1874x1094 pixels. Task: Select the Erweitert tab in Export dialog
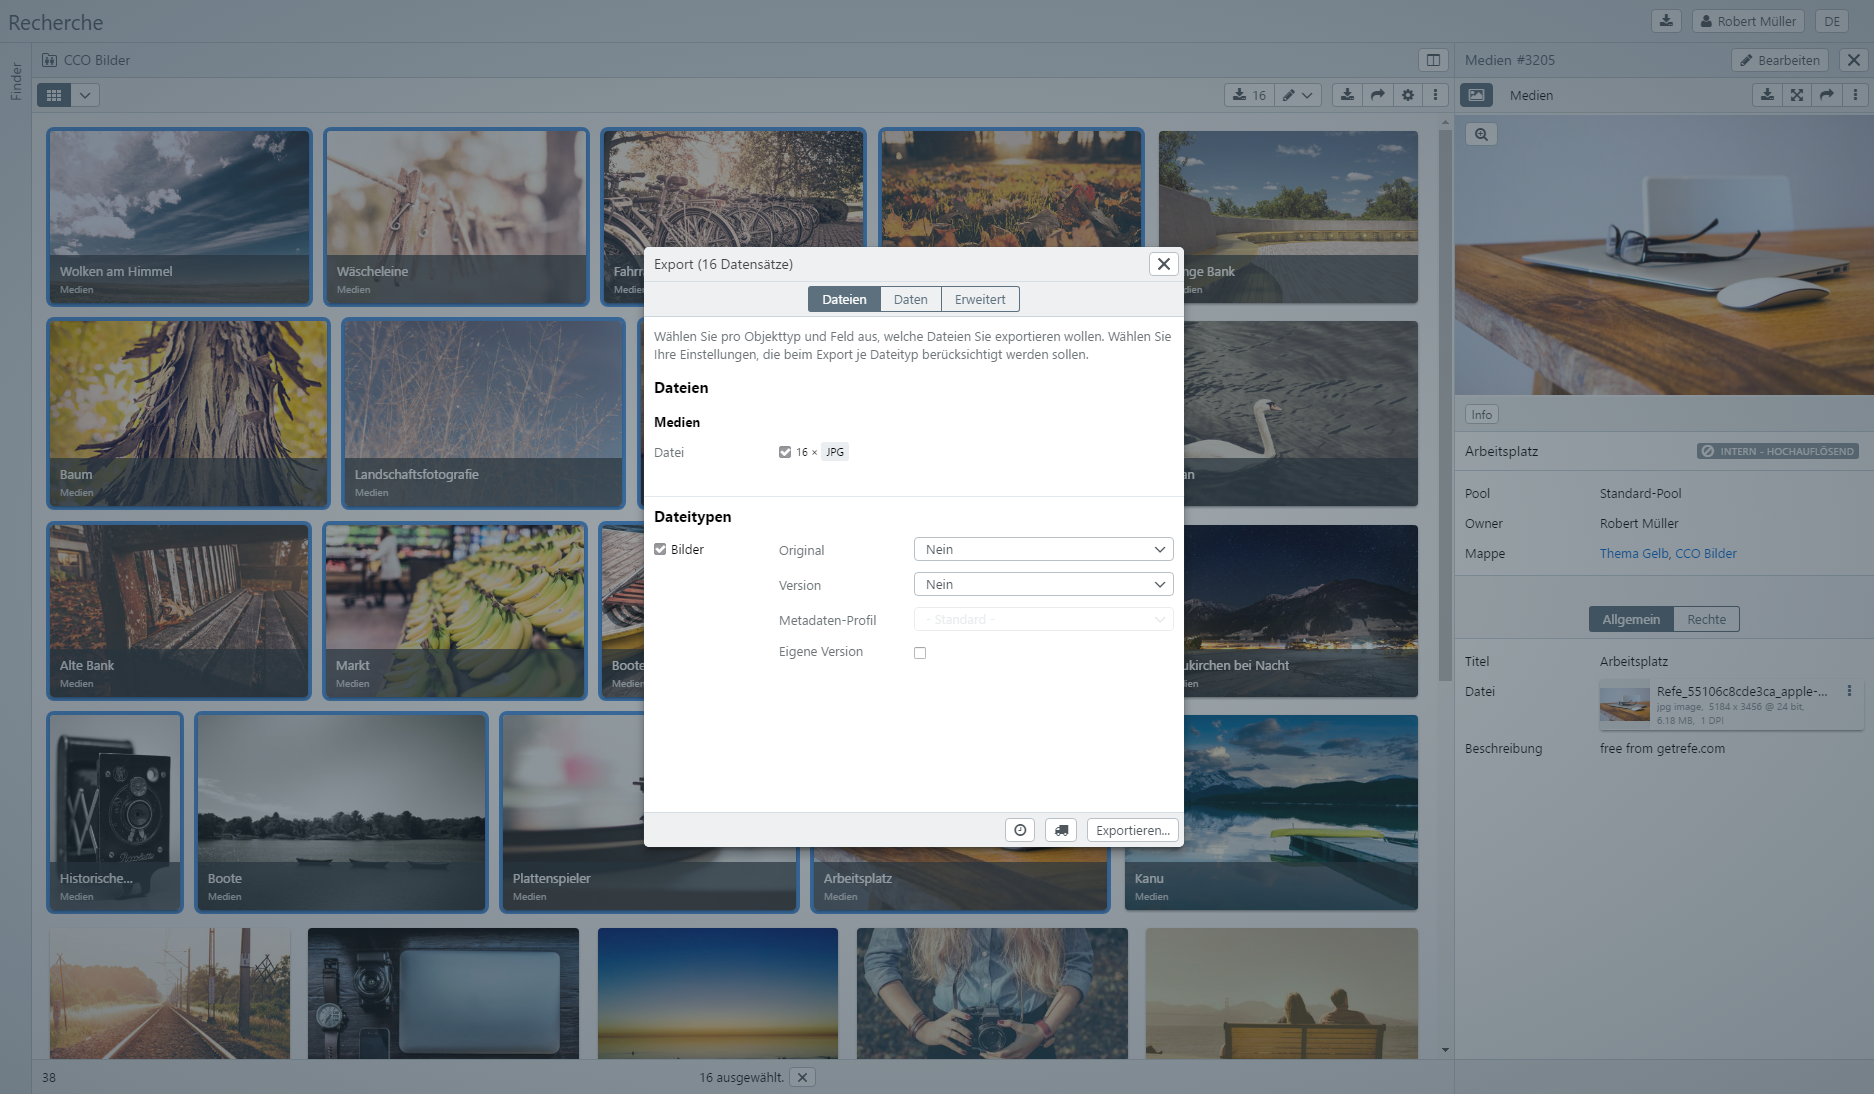click(980, 299)
